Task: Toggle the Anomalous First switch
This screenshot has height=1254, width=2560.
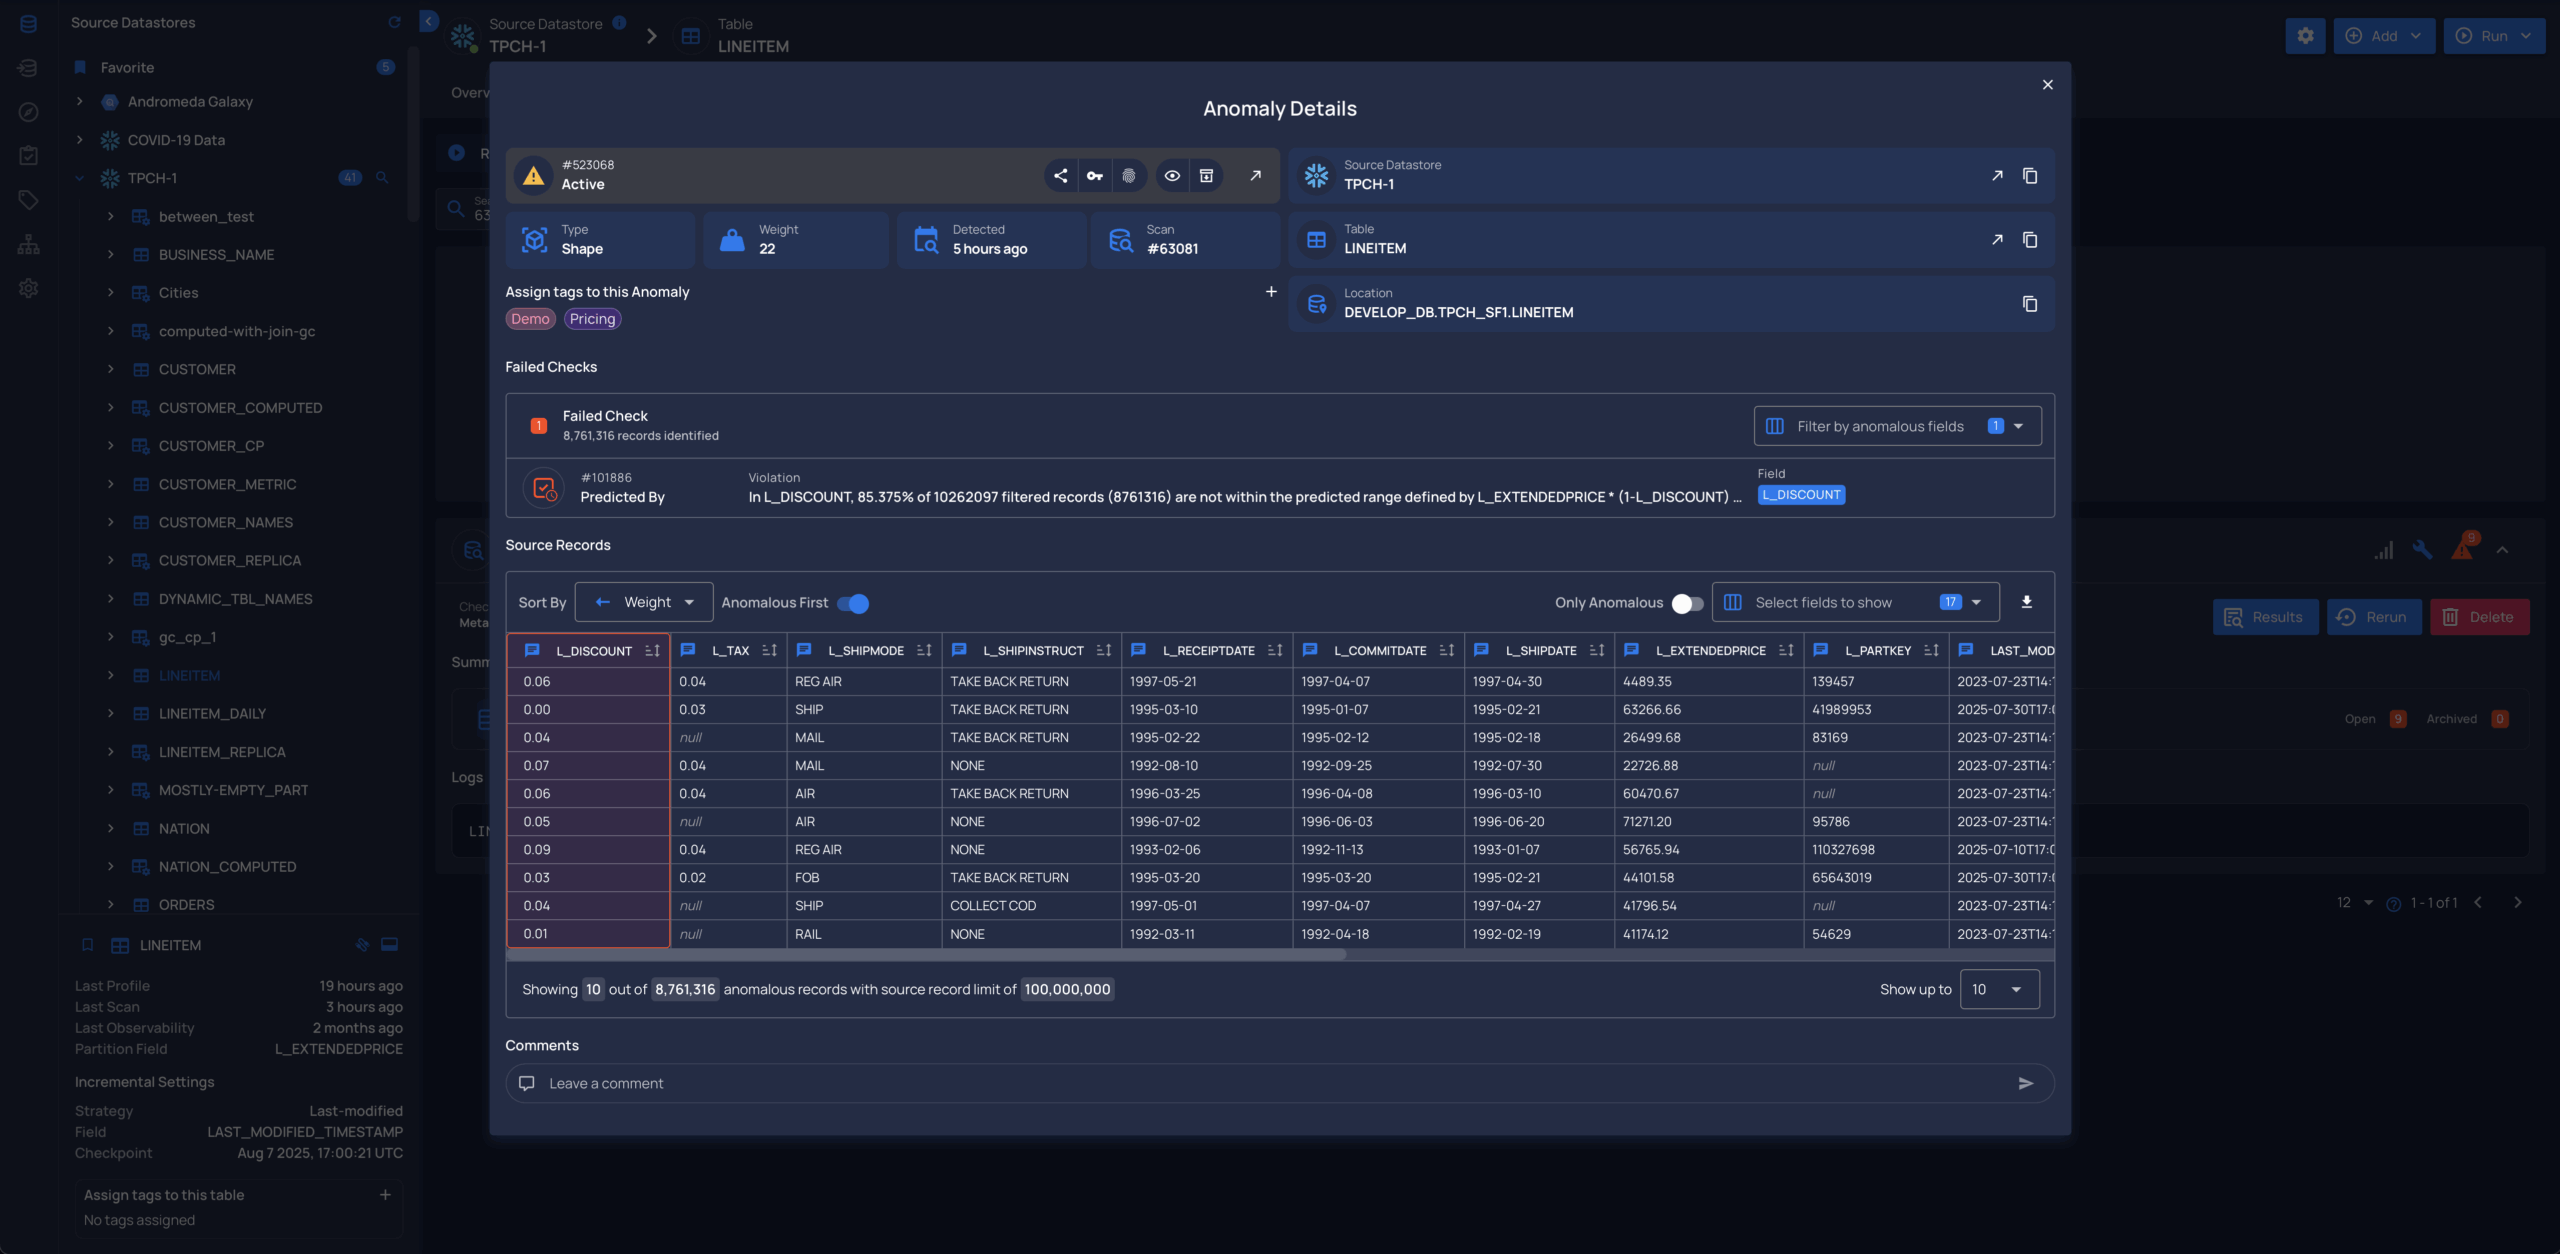Action: (x=853, y=603)
